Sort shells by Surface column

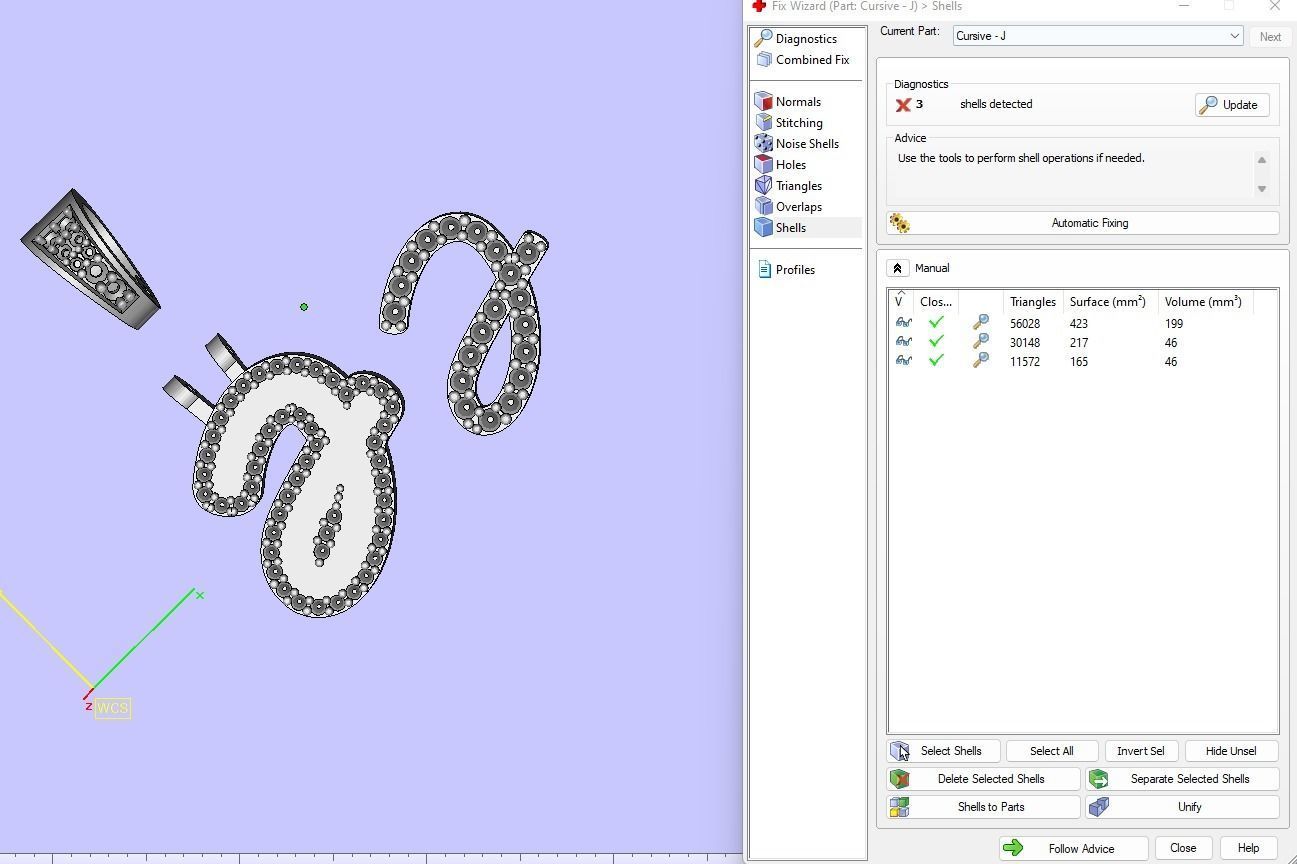pyautogui.click(x=1108, y=301)
